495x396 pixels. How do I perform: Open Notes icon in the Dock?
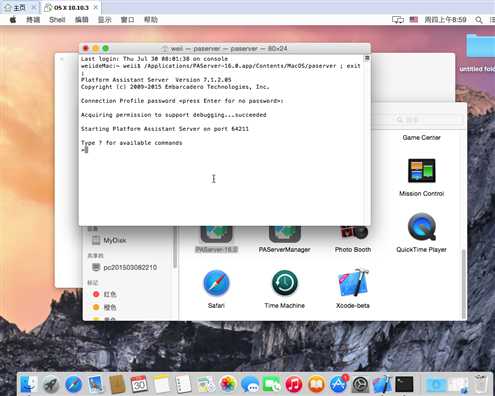tap(161, 384)
